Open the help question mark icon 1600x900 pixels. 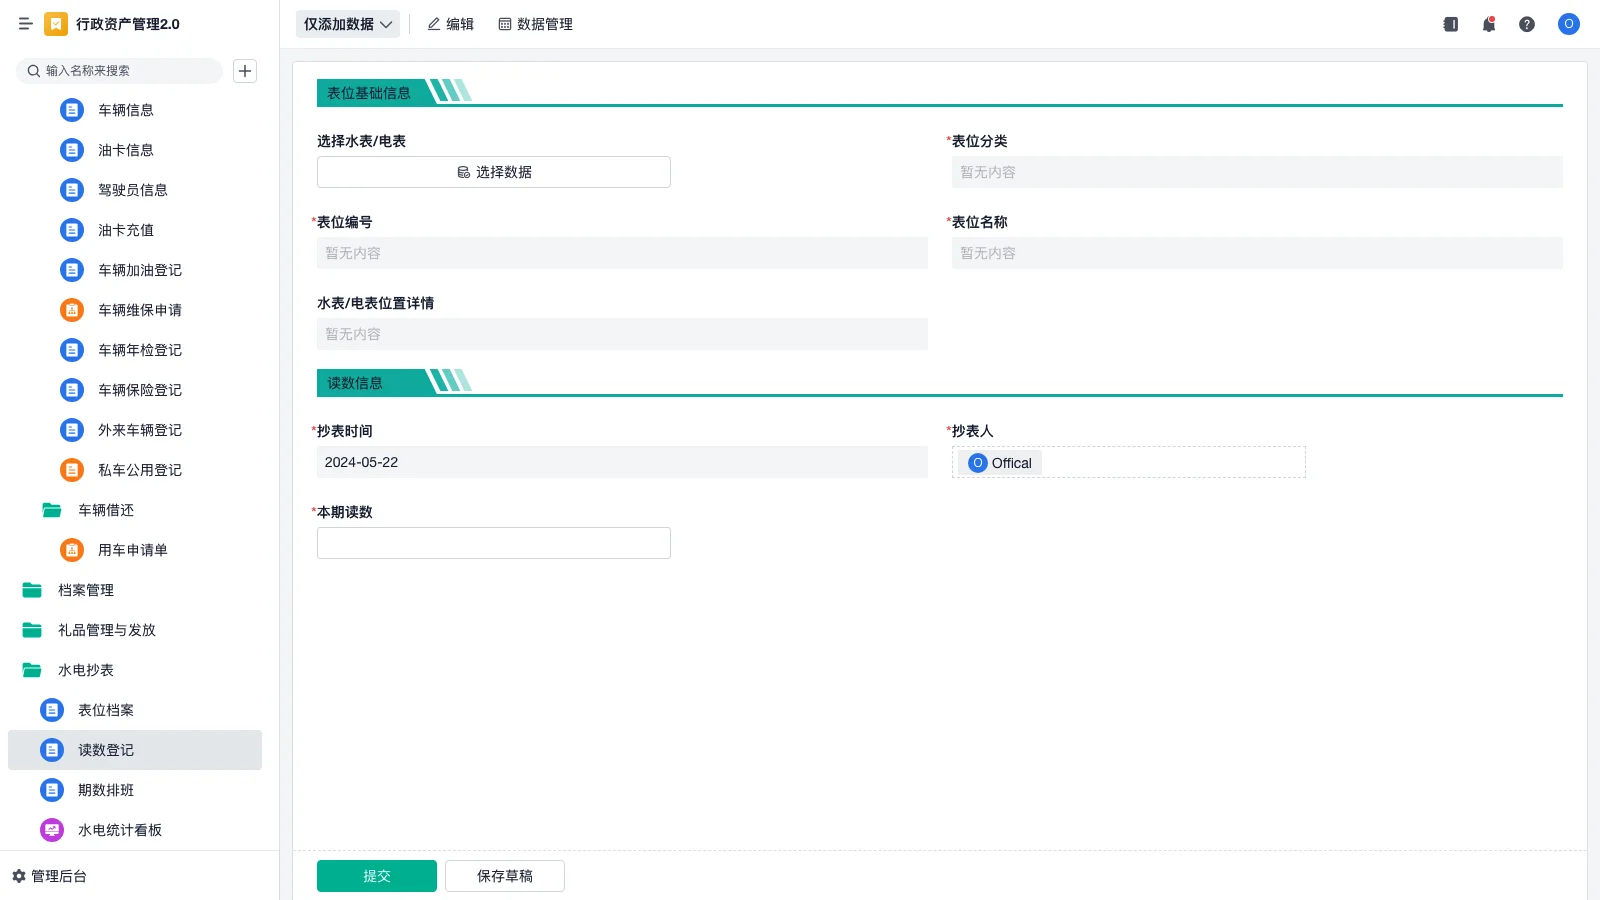(x=1527, y=24)
